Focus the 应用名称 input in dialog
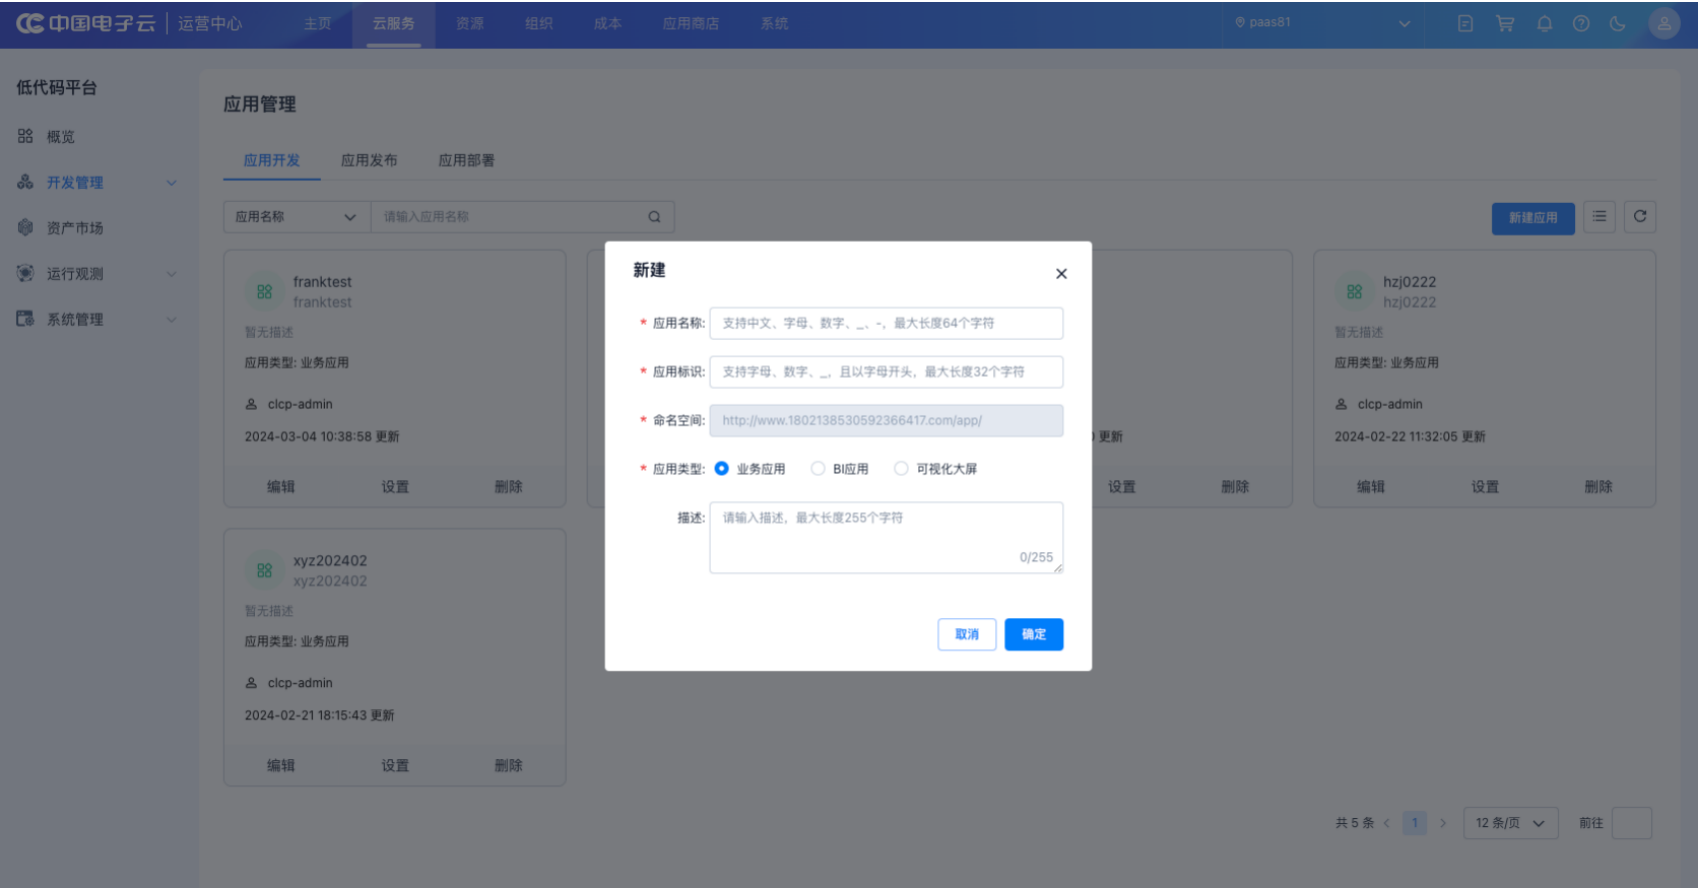Image resolution: width=1700 pixels, height=890 pixels. click(886, 323)
